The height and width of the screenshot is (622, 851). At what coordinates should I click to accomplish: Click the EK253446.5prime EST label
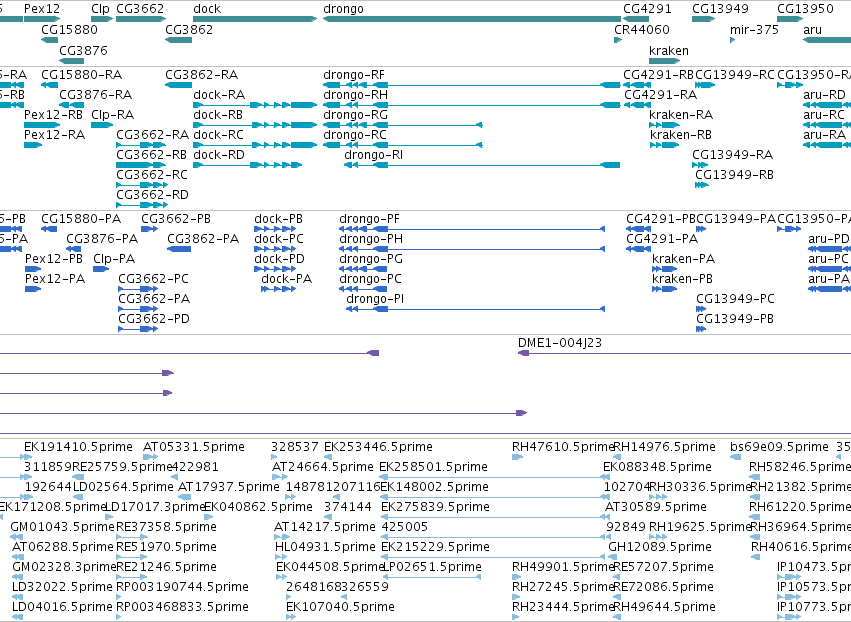[378, 447]
